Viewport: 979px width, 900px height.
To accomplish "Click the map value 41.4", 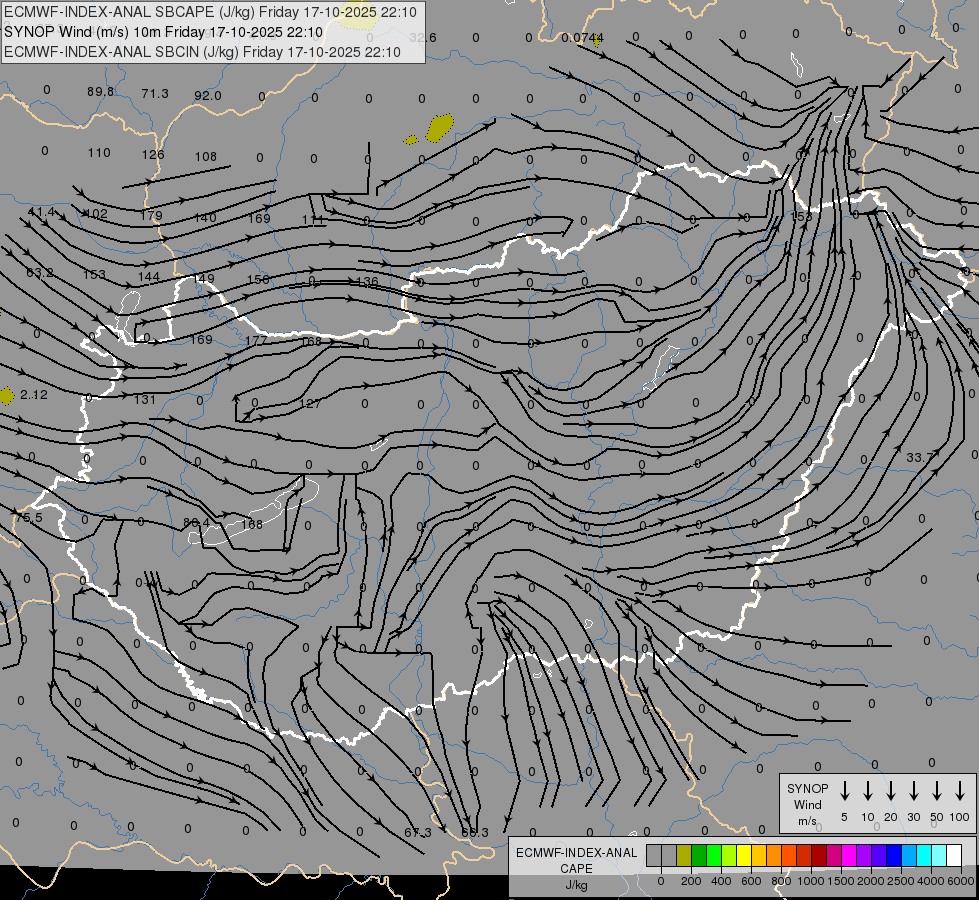I will click(x=41, y=212).
